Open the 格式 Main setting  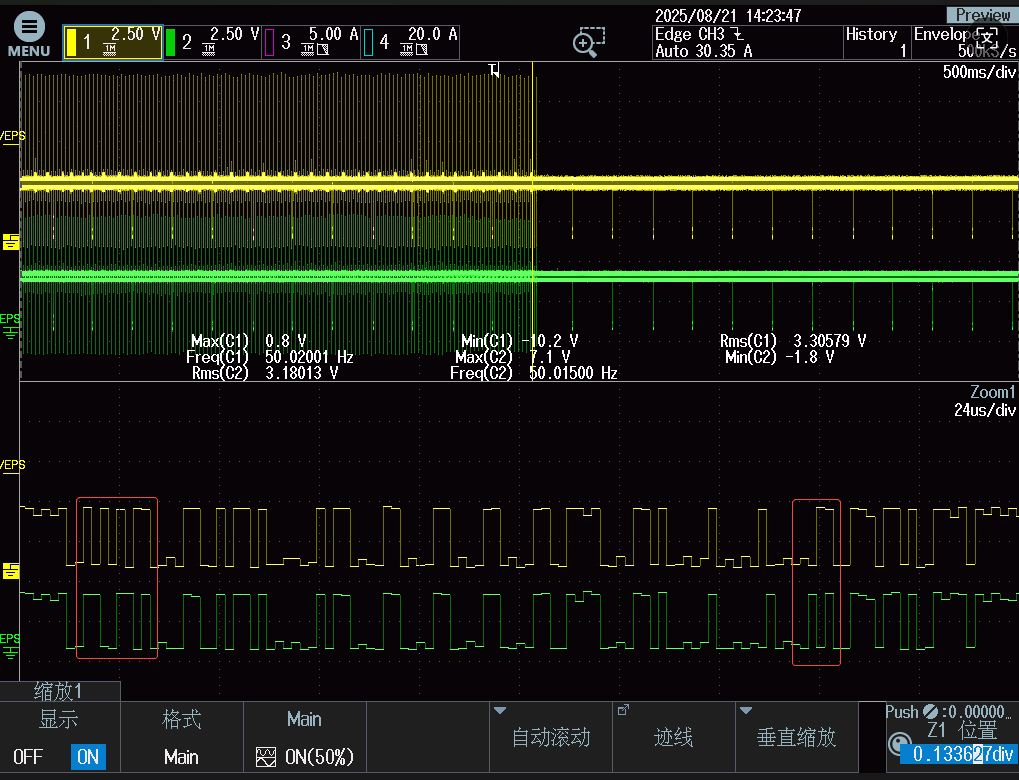tap(181, 737)
